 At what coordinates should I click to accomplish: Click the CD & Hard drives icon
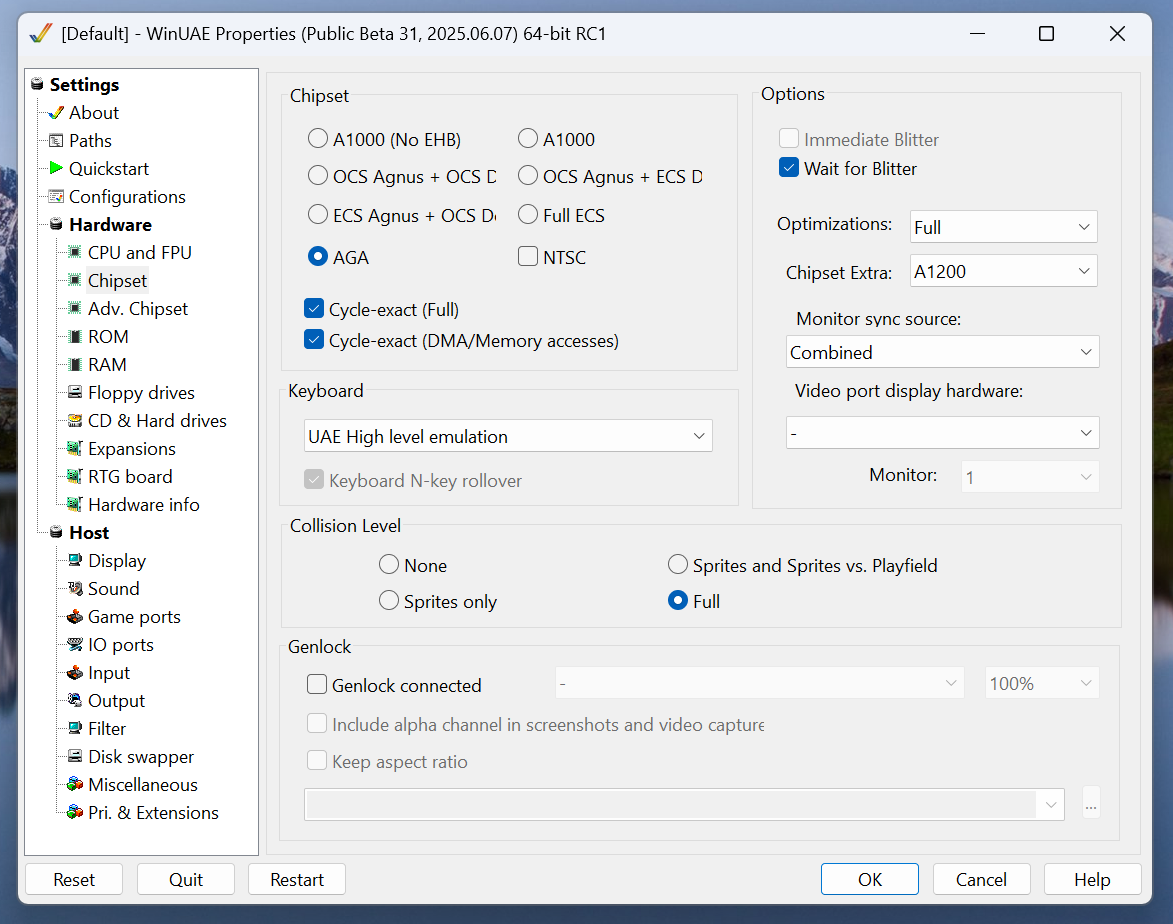coord(75,420)
